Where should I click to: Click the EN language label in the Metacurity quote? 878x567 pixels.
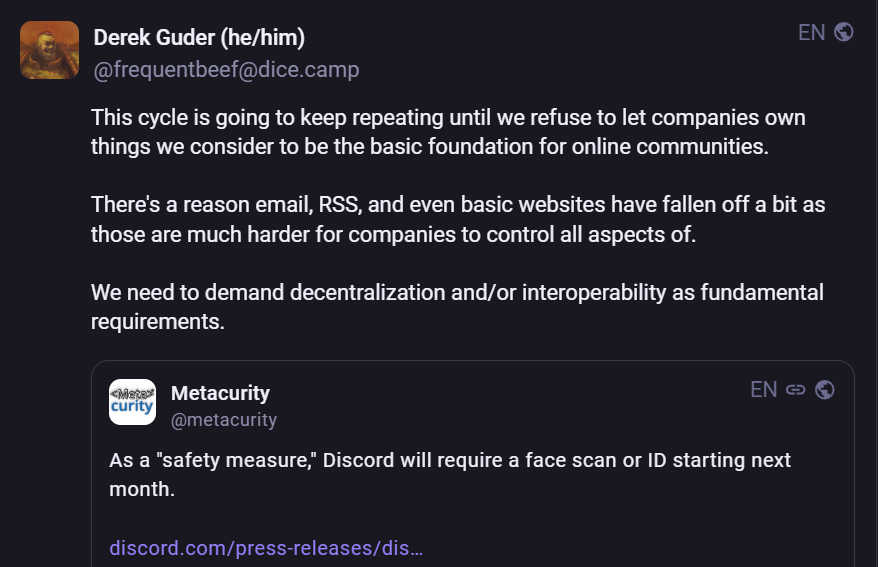[x=763, y=390]
